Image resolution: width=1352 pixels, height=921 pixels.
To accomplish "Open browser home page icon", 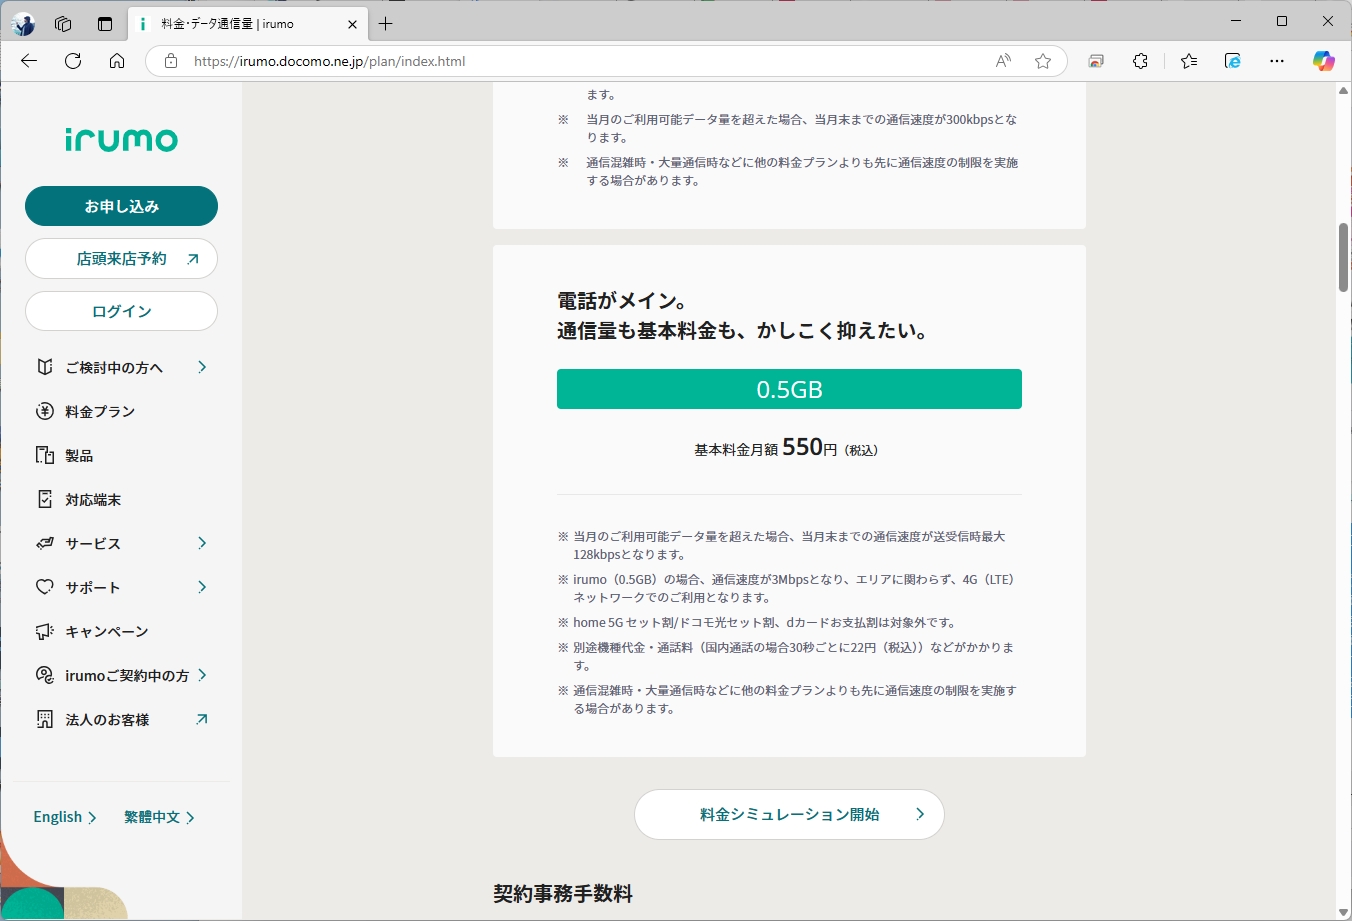I will (x=117, y=61).
